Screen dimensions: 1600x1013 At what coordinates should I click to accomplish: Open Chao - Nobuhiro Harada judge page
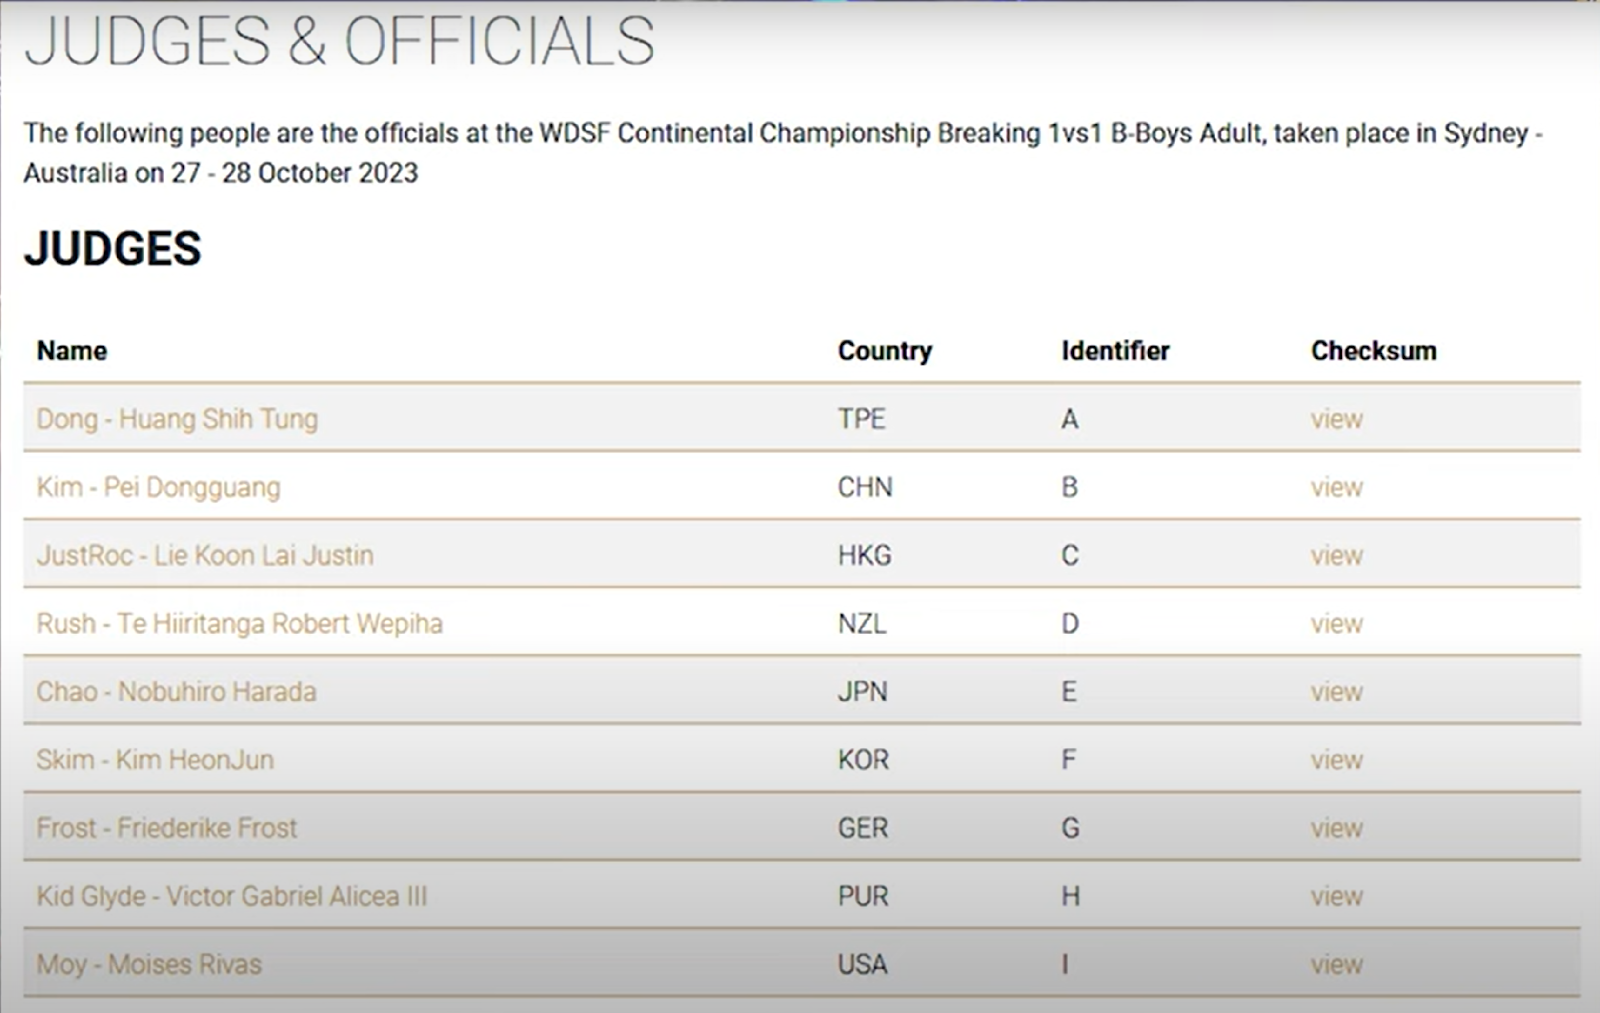pyautogui.click(x=176, y=691)
